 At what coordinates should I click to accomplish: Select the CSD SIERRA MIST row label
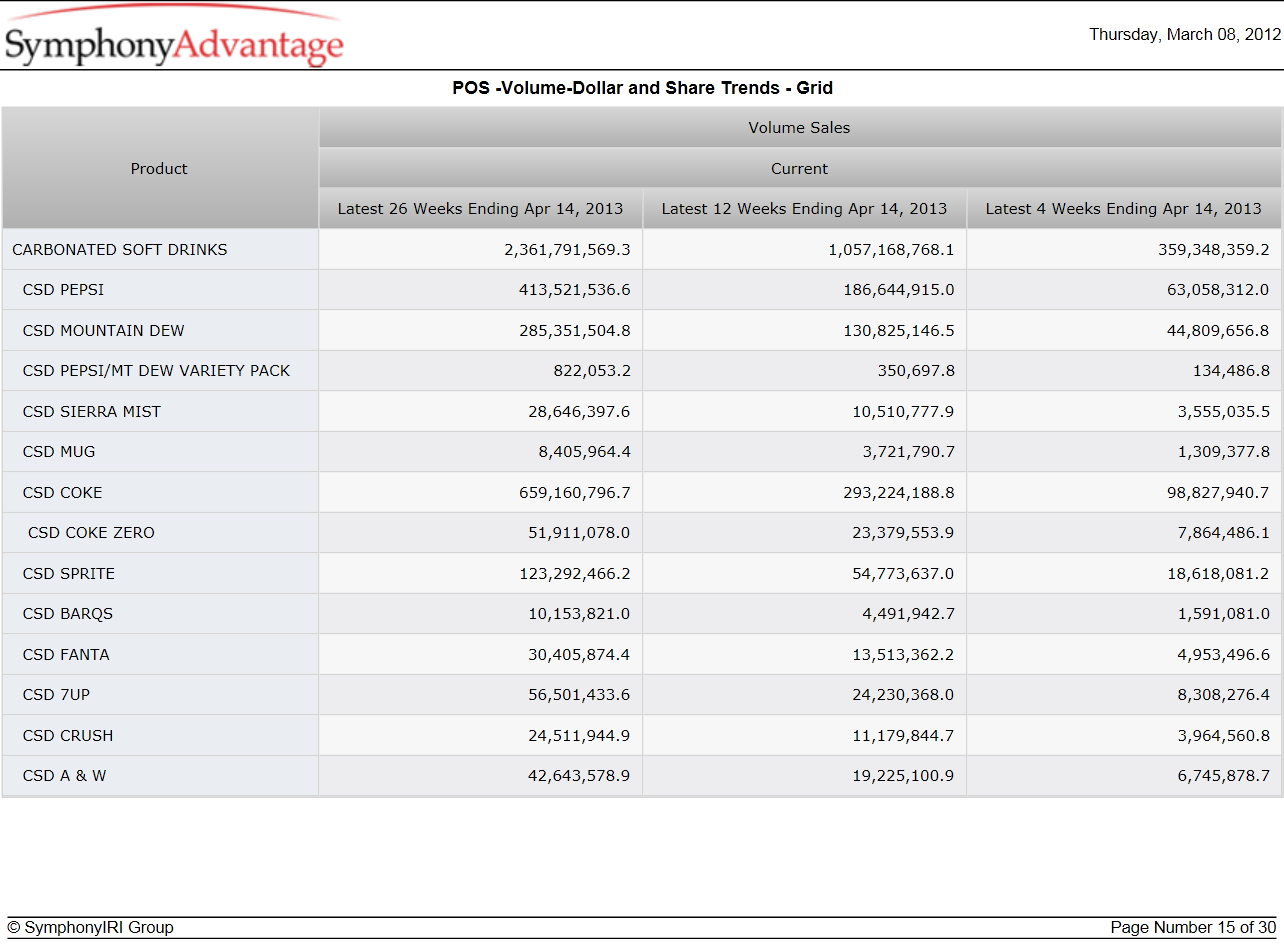(x=92, y=412)
